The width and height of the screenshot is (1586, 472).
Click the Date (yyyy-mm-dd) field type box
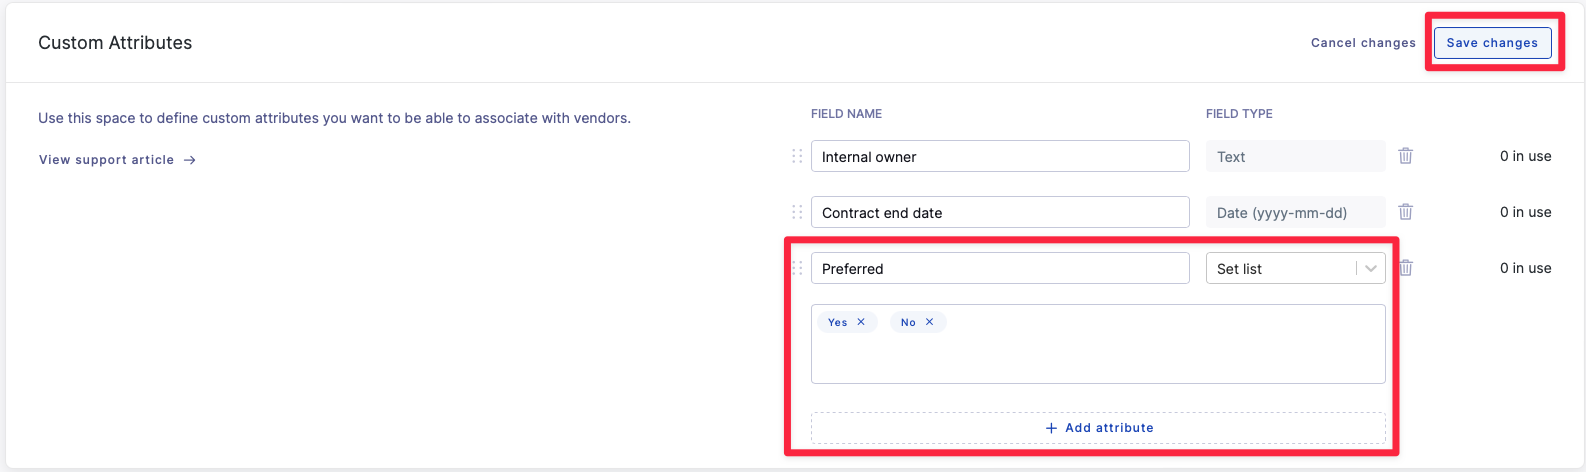(1295, 212)
